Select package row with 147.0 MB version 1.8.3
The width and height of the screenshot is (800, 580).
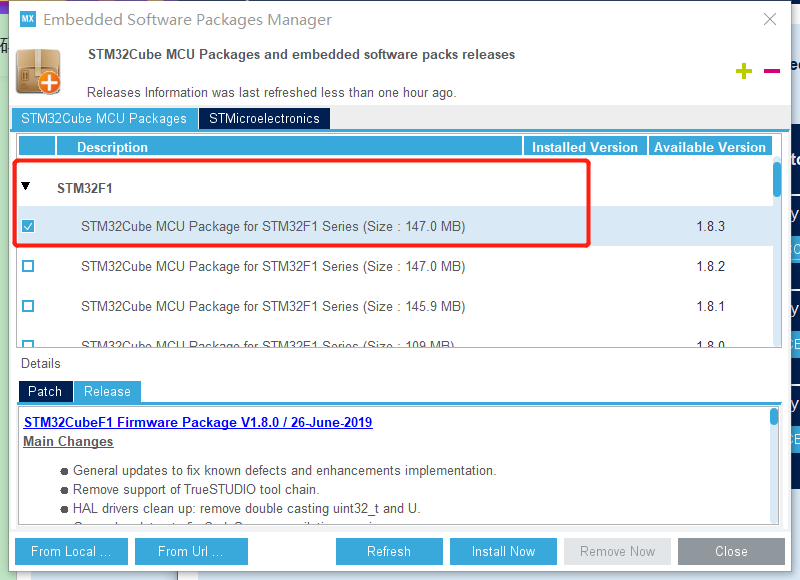click(x=395, y=226)
